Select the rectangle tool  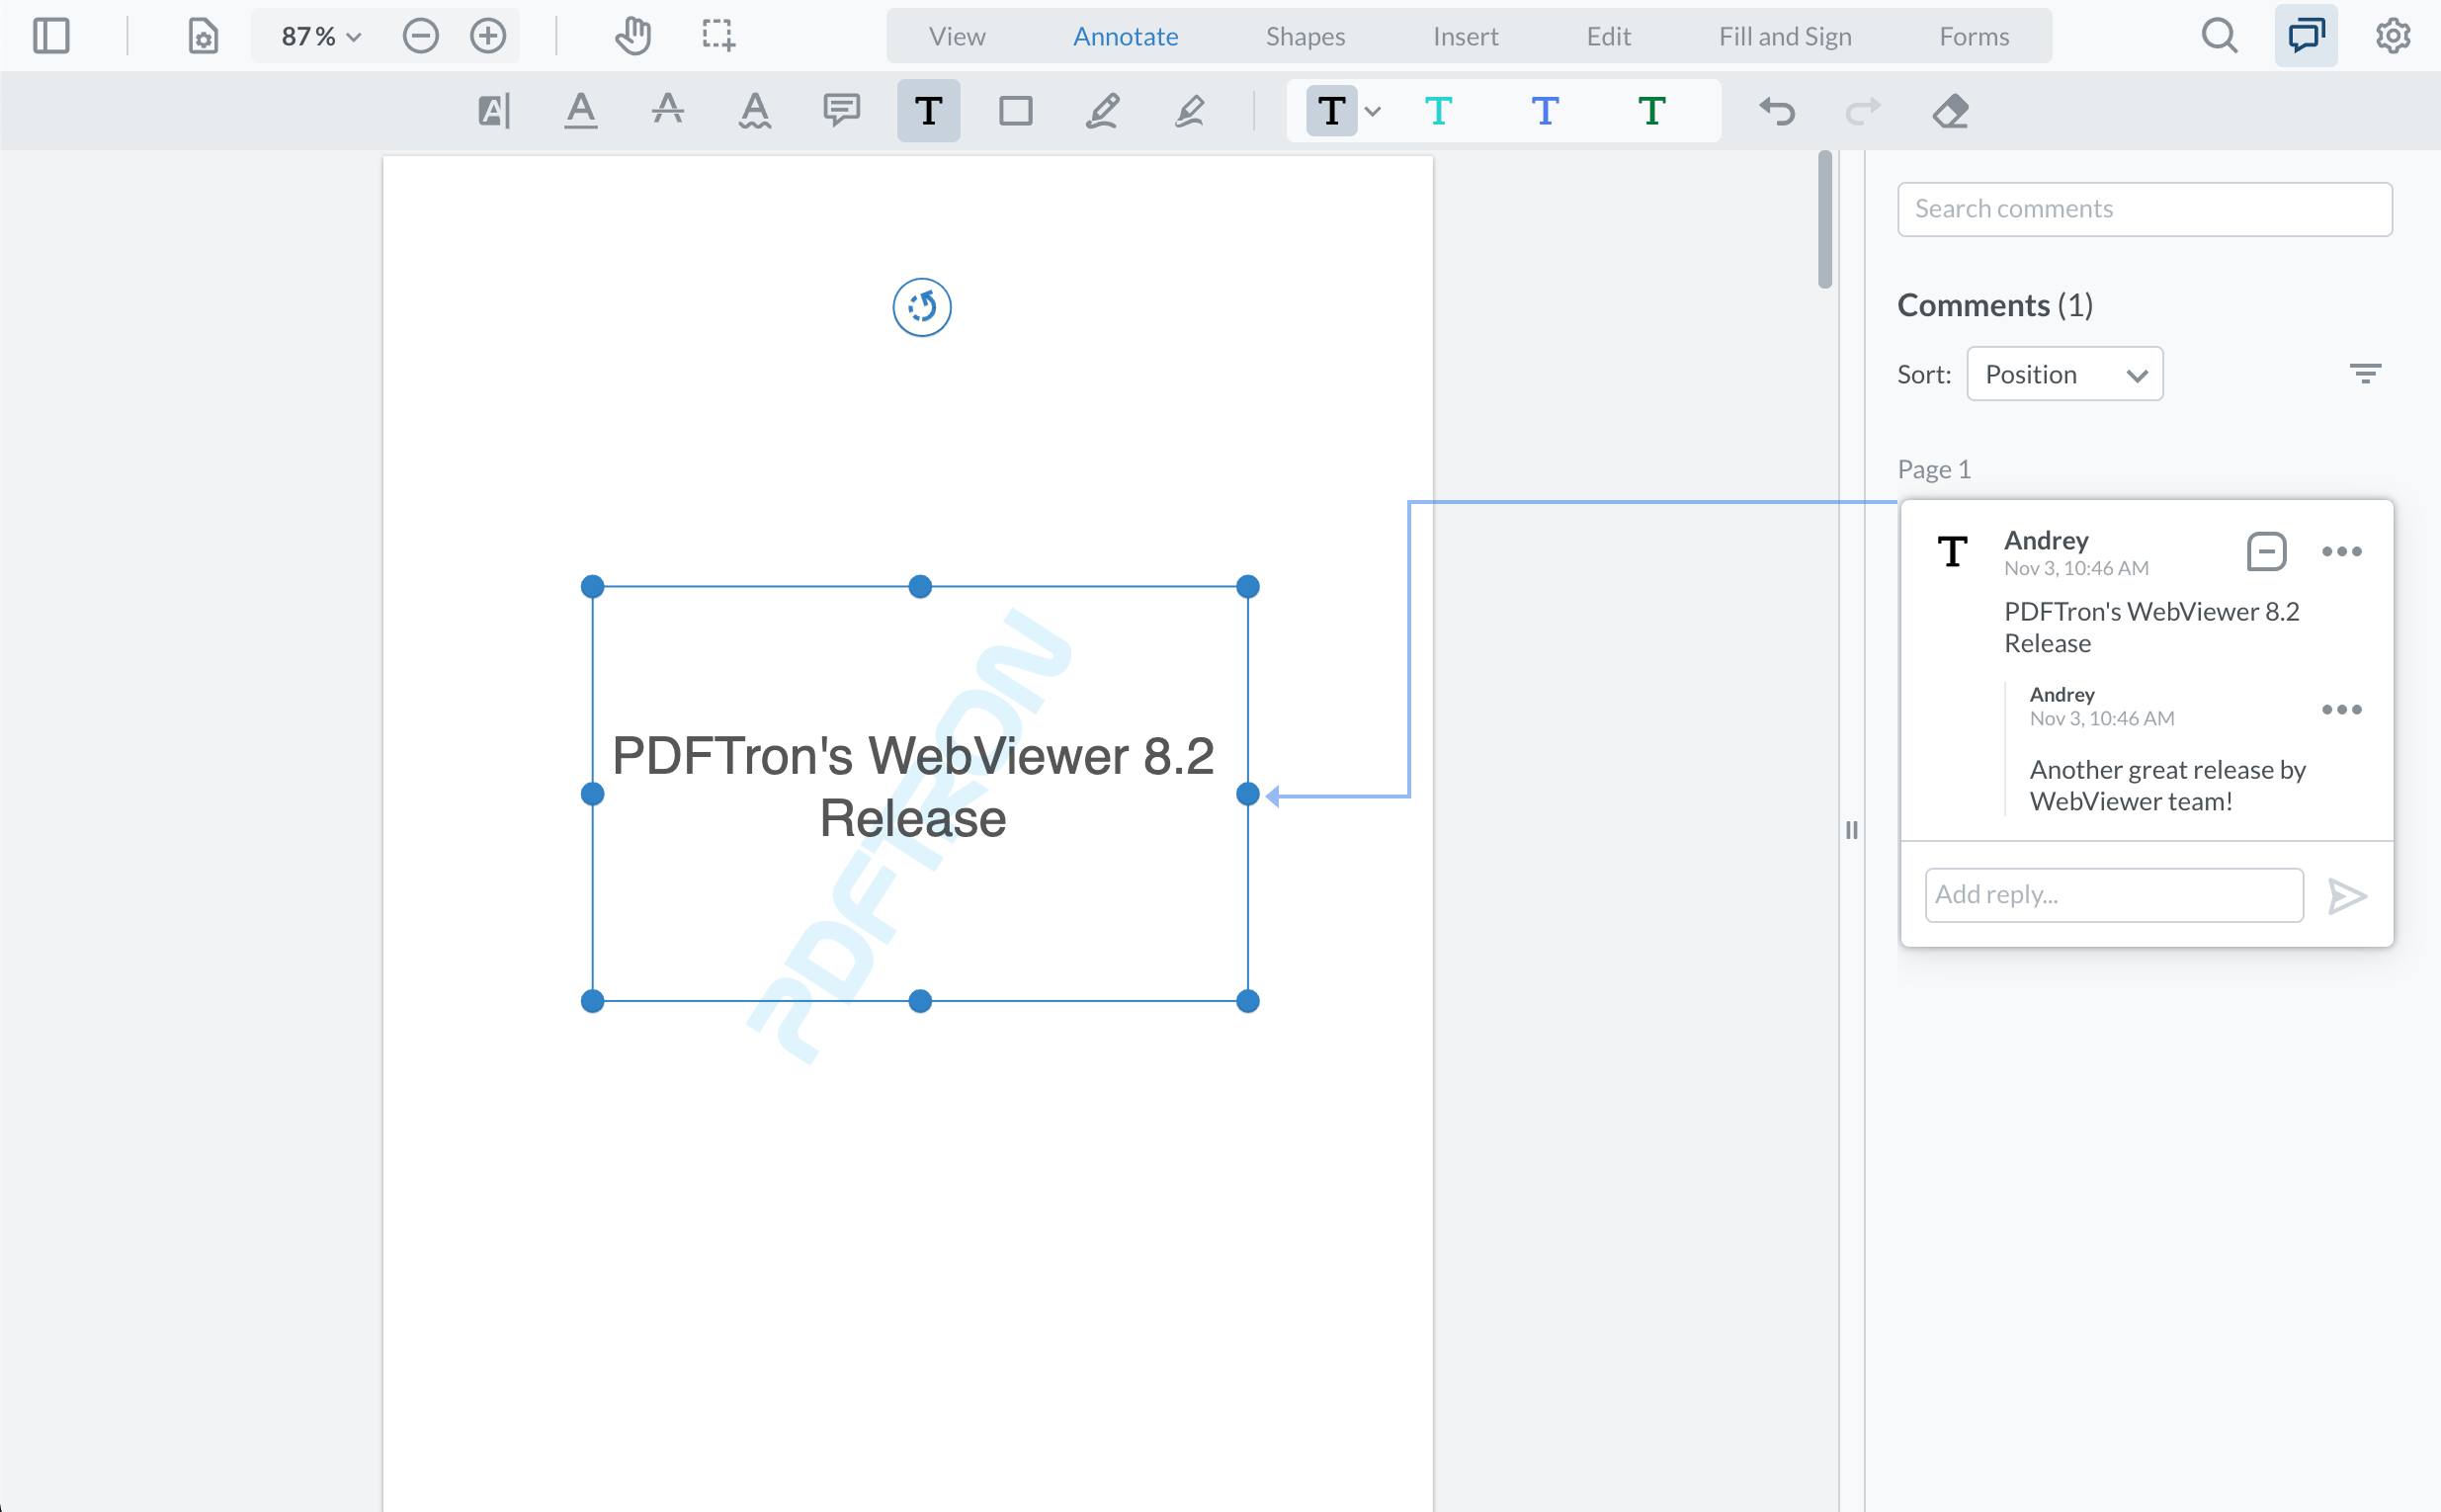pos(1015,110)
